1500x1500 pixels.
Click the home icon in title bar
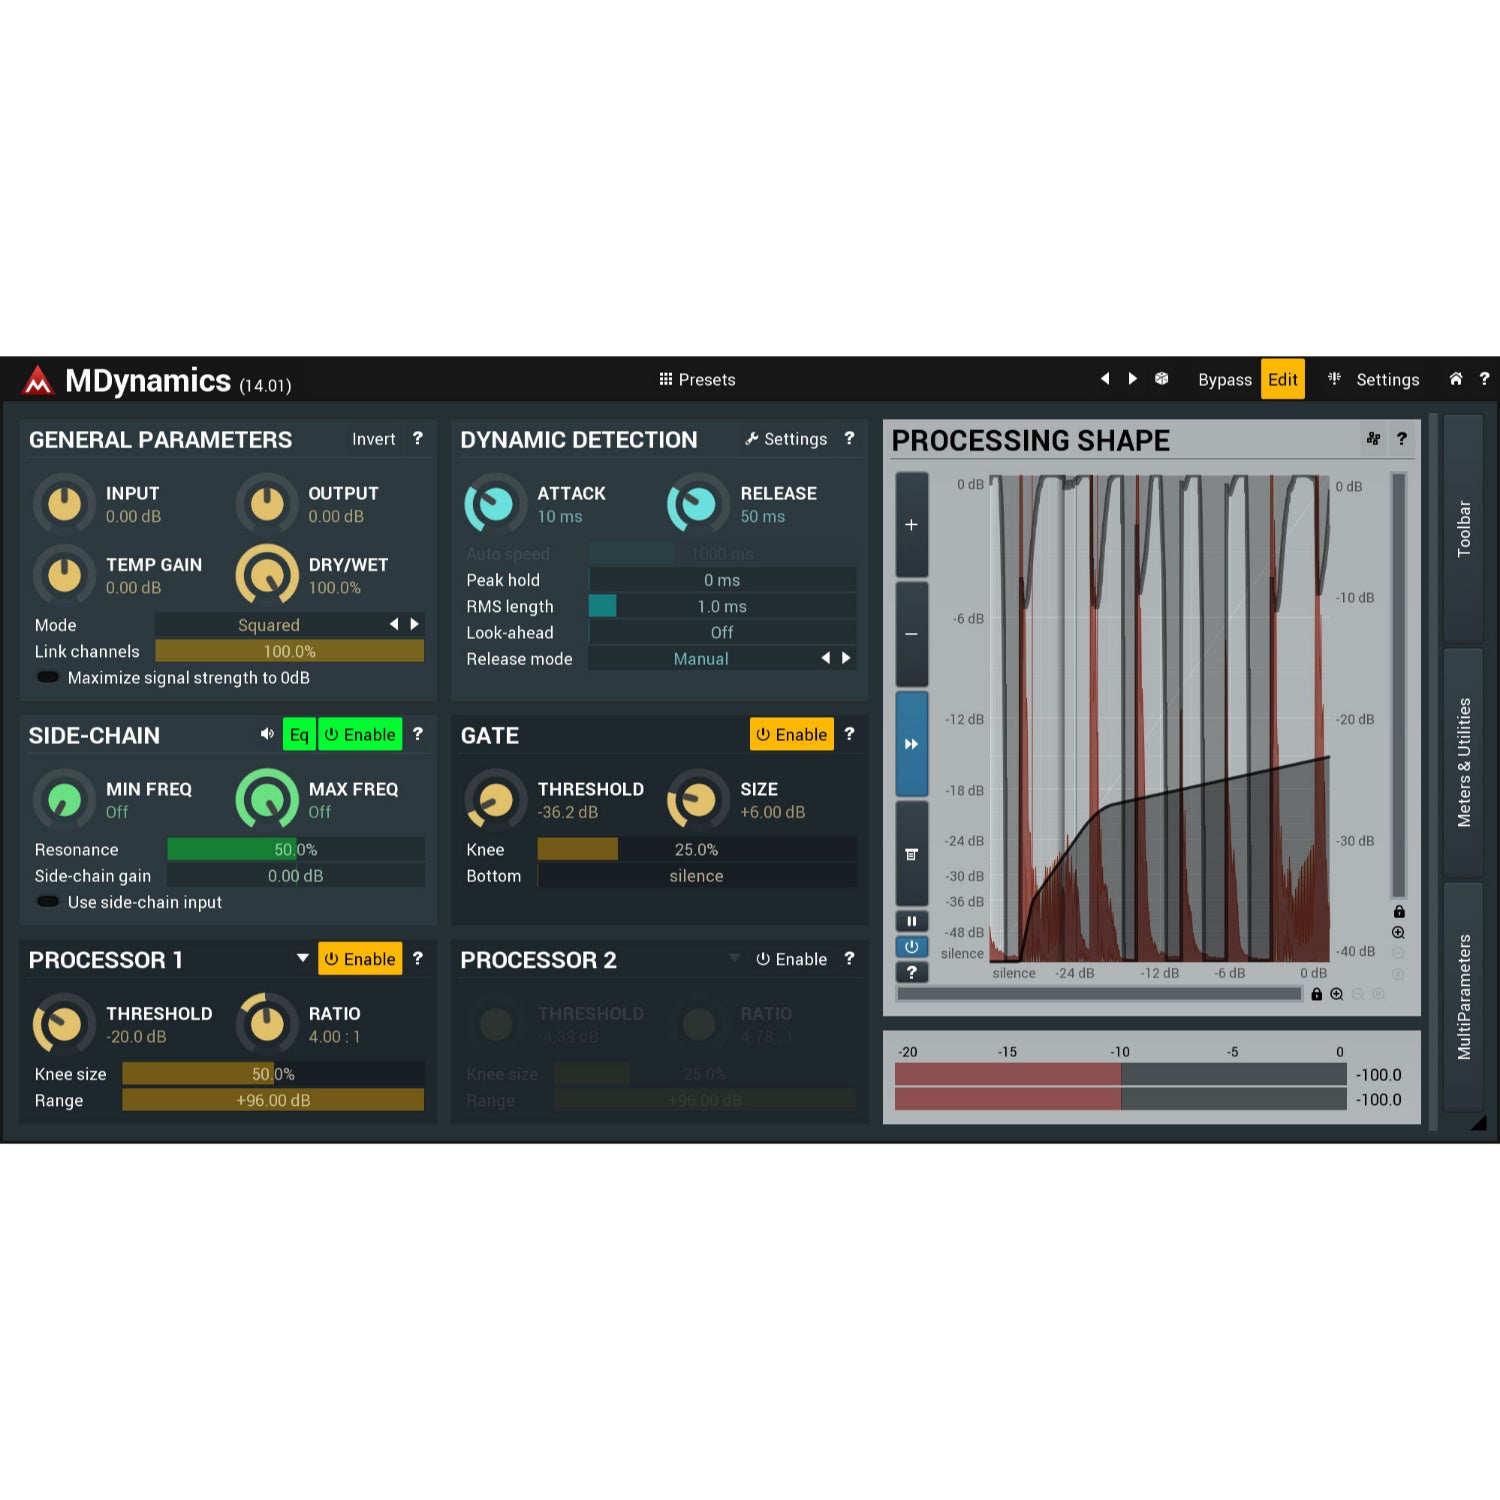[x=1456, y=379]
